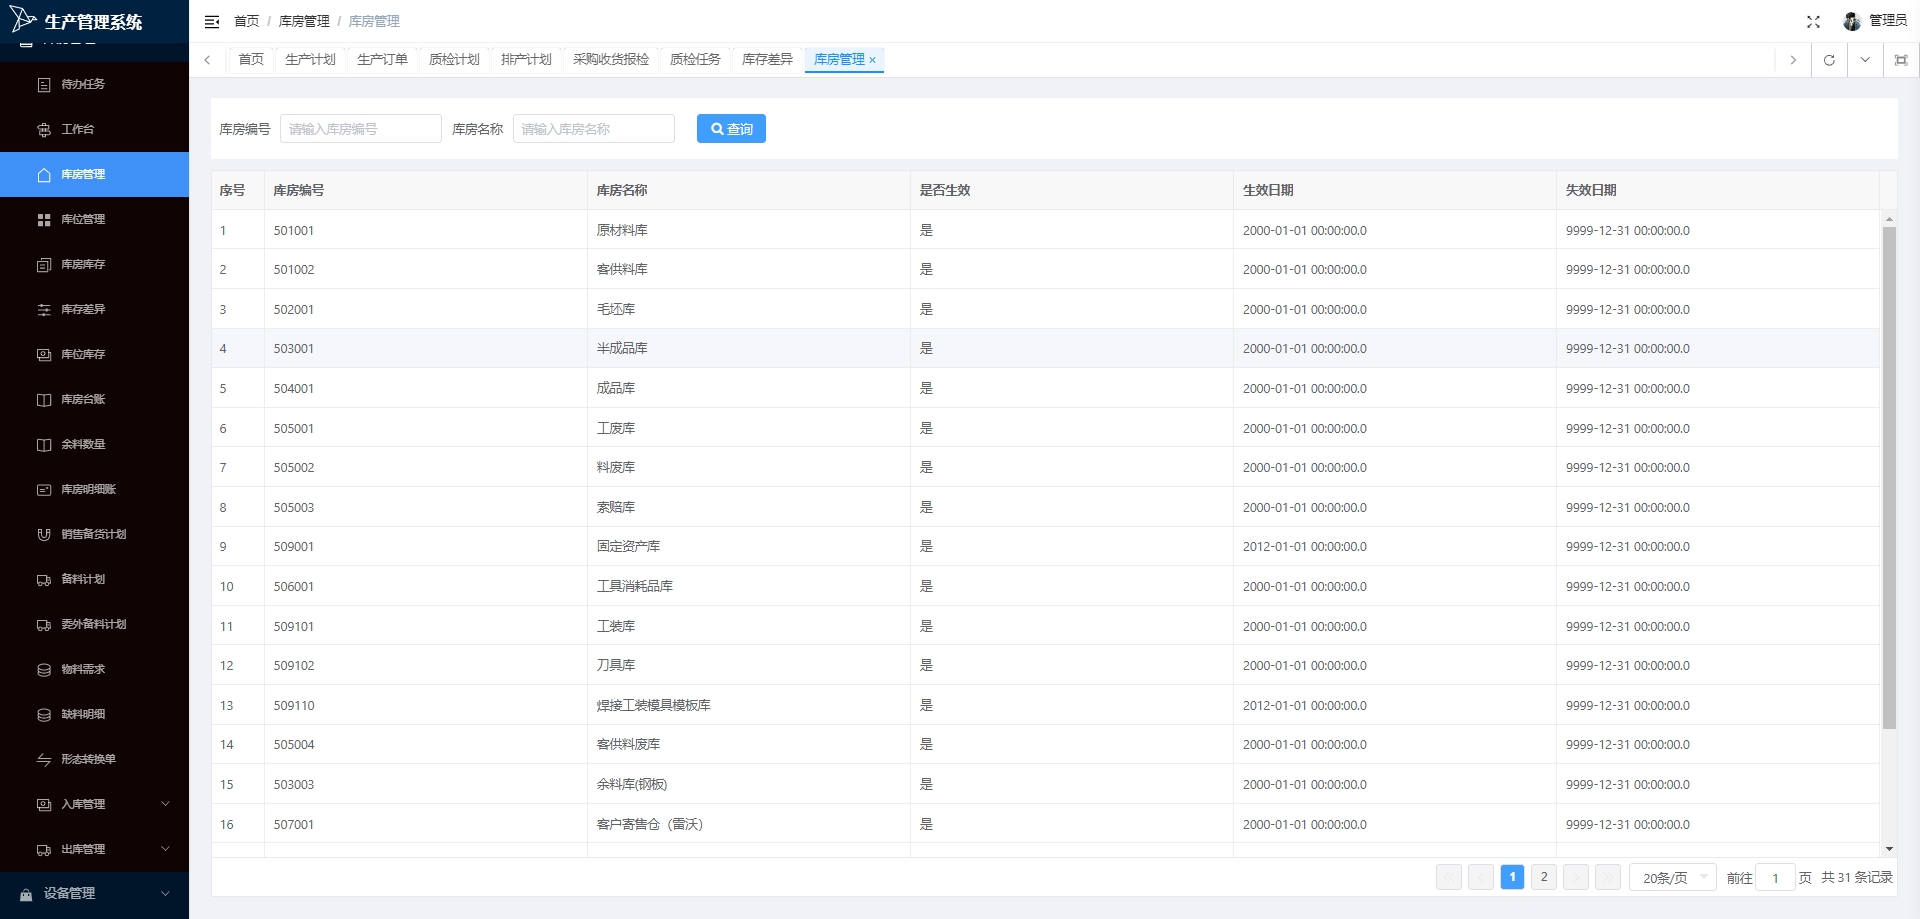Switch to 质检任务 tab
Viewport: 1920px width, 919px height.
click(695, 60)
